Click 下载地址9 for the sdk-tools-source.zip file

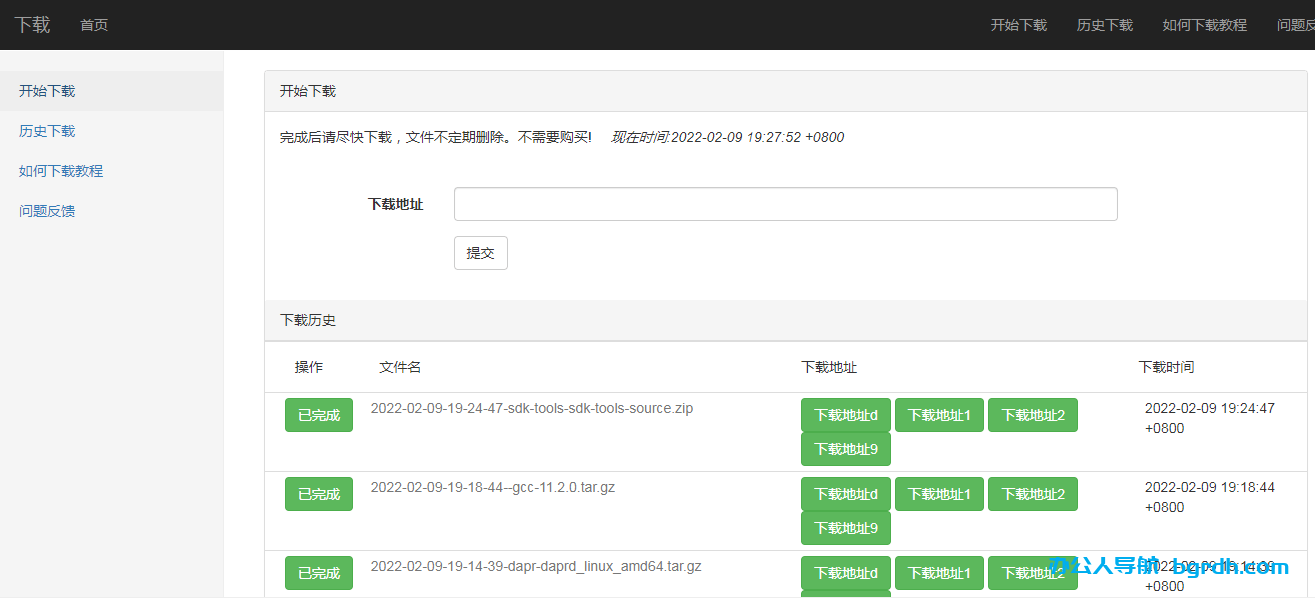(x=845, y=448)
